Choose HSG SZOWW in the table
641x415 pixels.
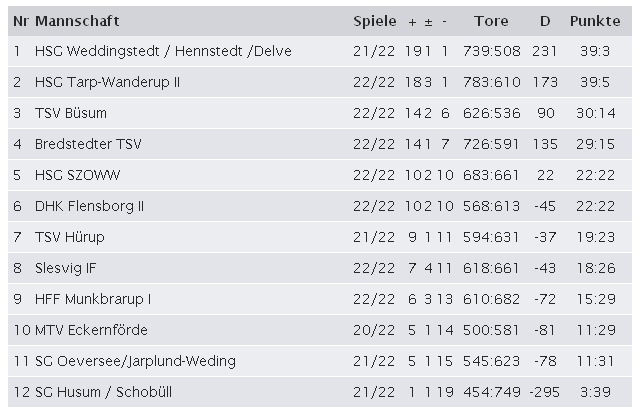pyautogui.click(x=77, y=175)
